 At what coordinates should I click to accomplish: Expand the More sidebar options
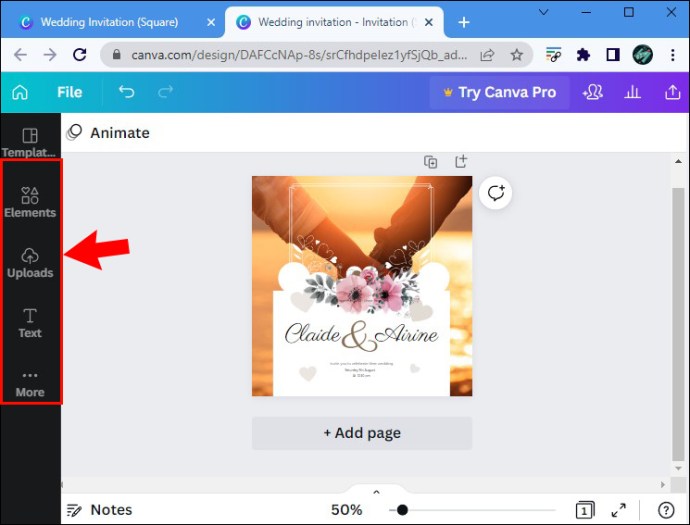tap(30, 384)
